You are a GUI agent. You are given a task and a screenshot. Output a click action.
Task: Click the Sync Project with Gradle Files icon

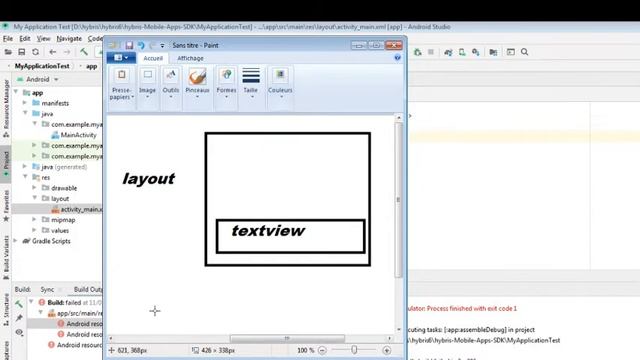coord(448,52)
